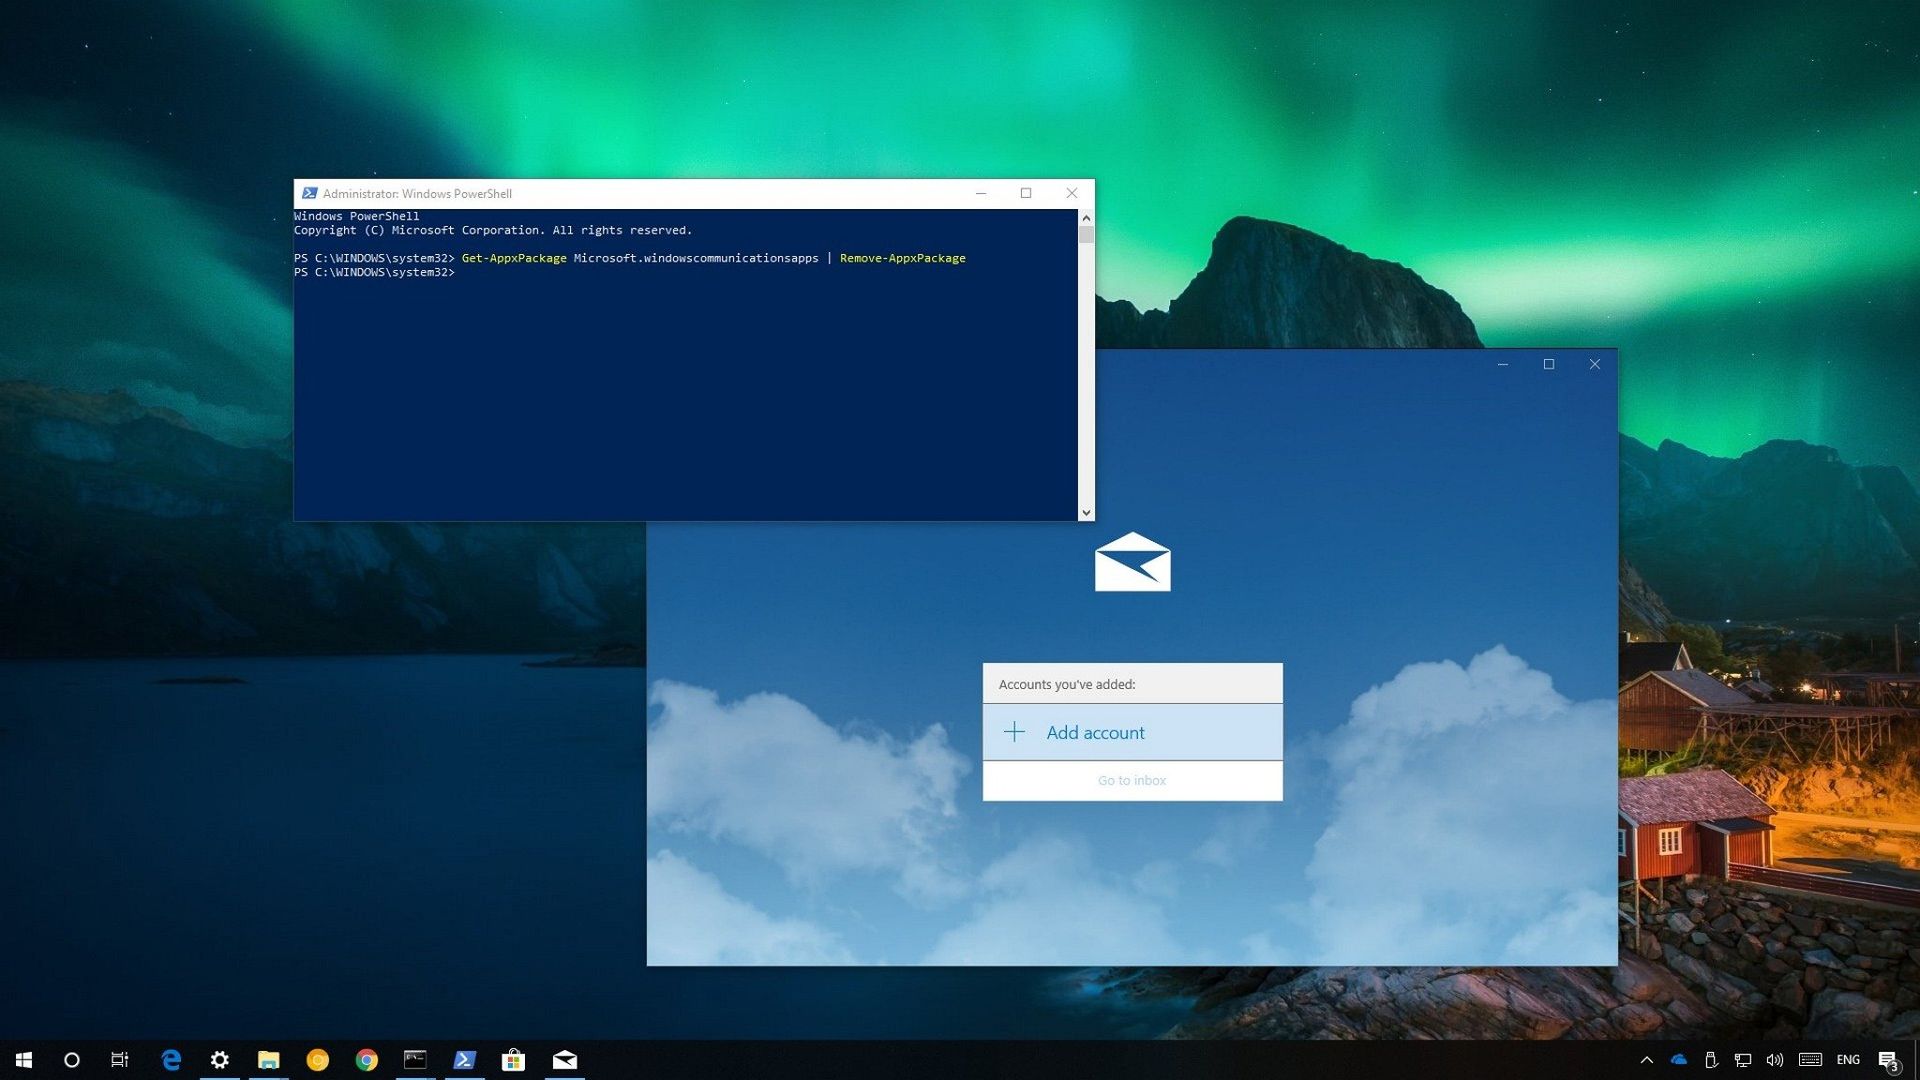Open OneDrive from the system tray
The width and height of the screenshot is (1920, 1080).
pos(1678,1059)
